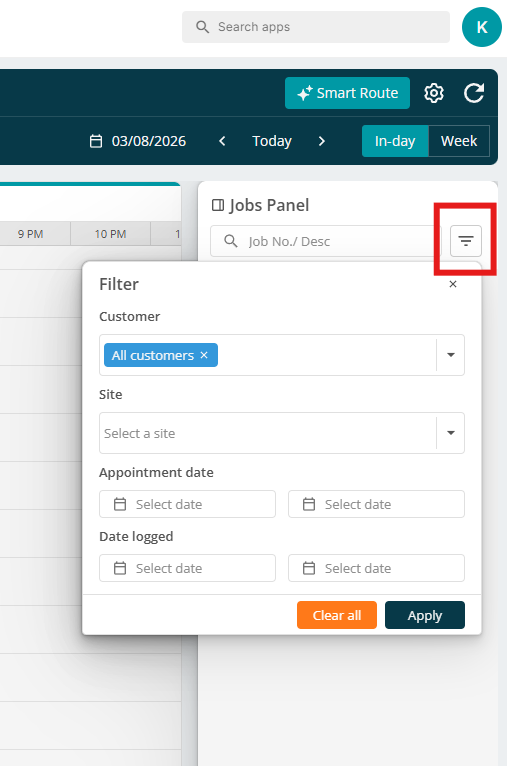Remove the All customers tag

204,355
